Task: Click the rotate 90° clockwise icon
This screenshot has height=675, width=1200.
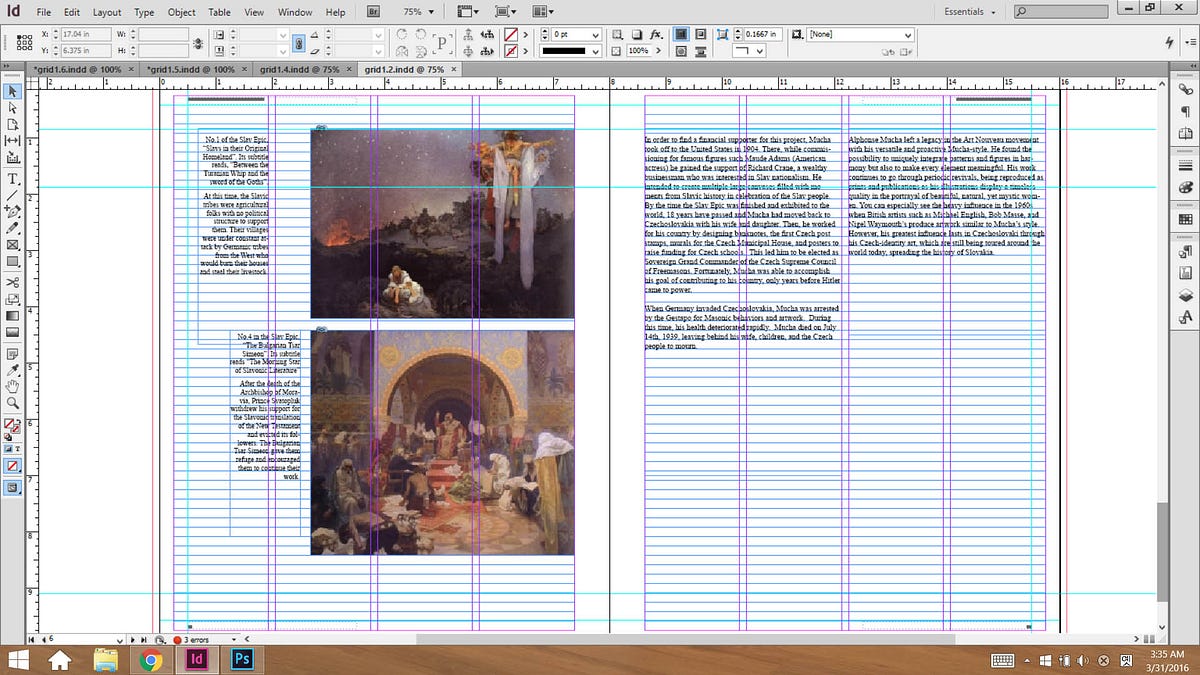Action: point(402,34)
